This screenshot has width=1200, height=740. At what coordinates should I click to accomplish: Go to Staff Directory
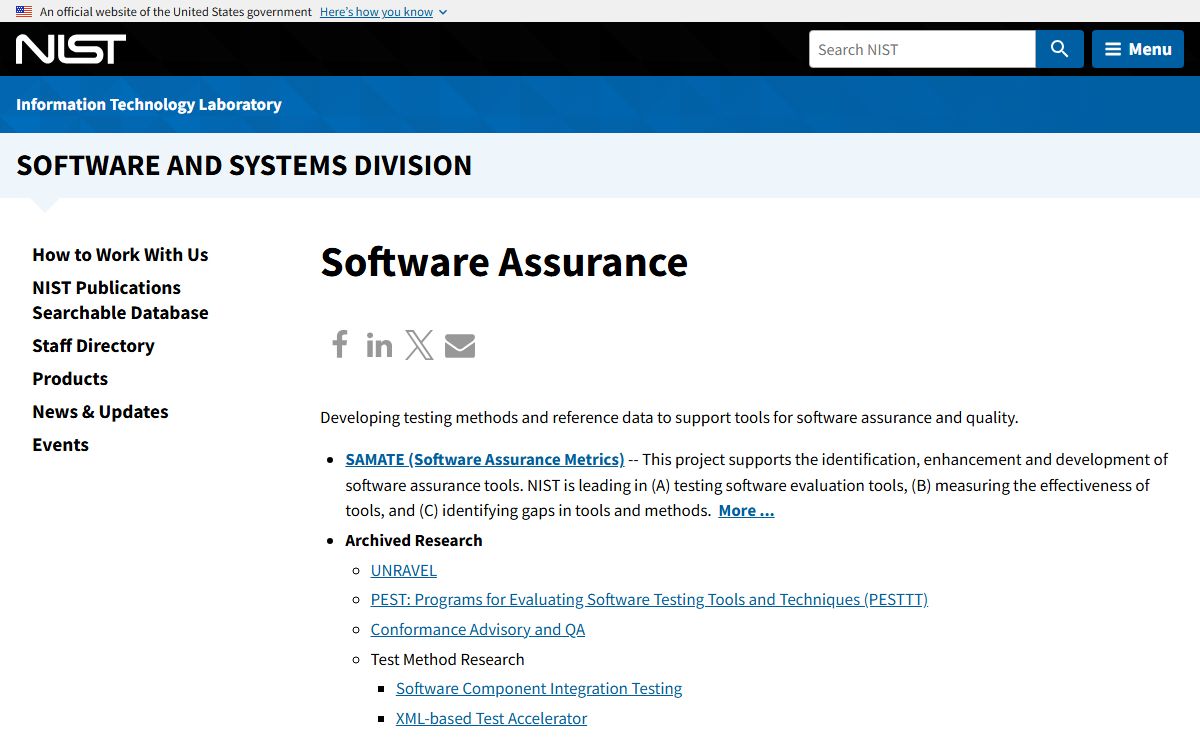point(93,345)
